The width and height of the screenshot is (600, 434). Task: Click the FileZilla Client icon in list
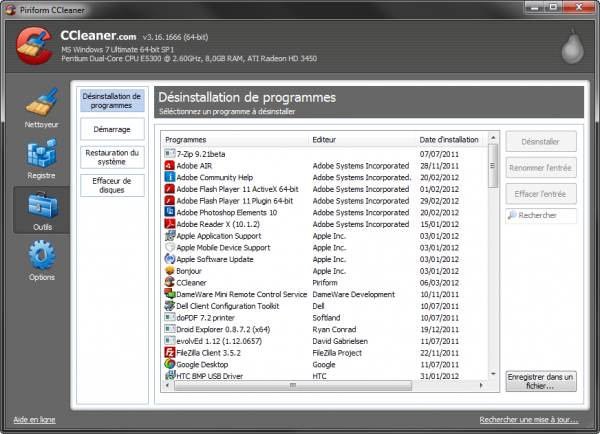coord(169,352)
